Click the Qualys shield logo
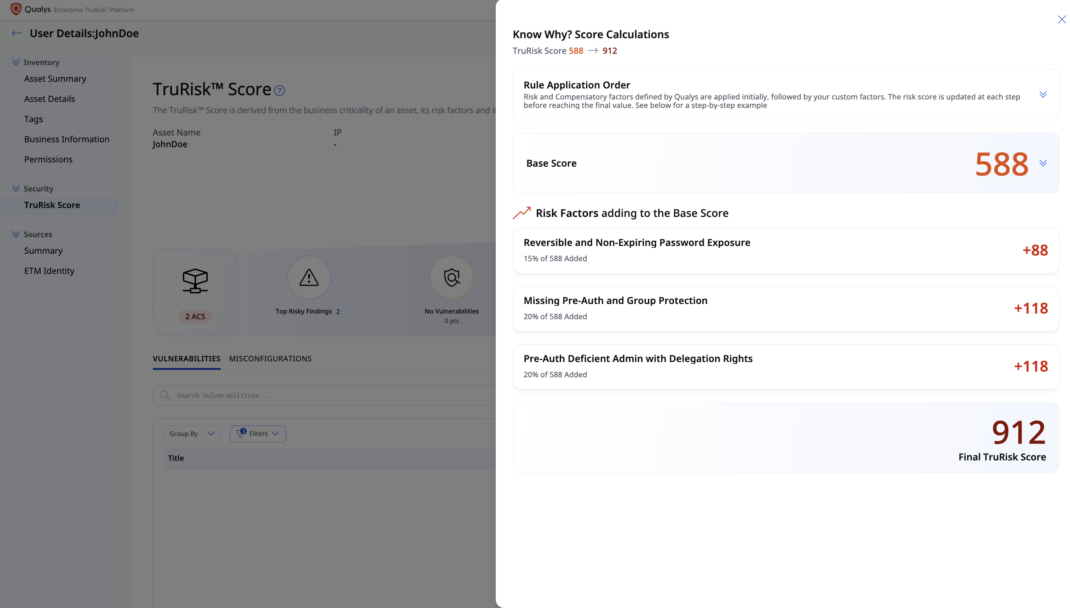This screenshot has height=608, width=1070. coord(16,9)
